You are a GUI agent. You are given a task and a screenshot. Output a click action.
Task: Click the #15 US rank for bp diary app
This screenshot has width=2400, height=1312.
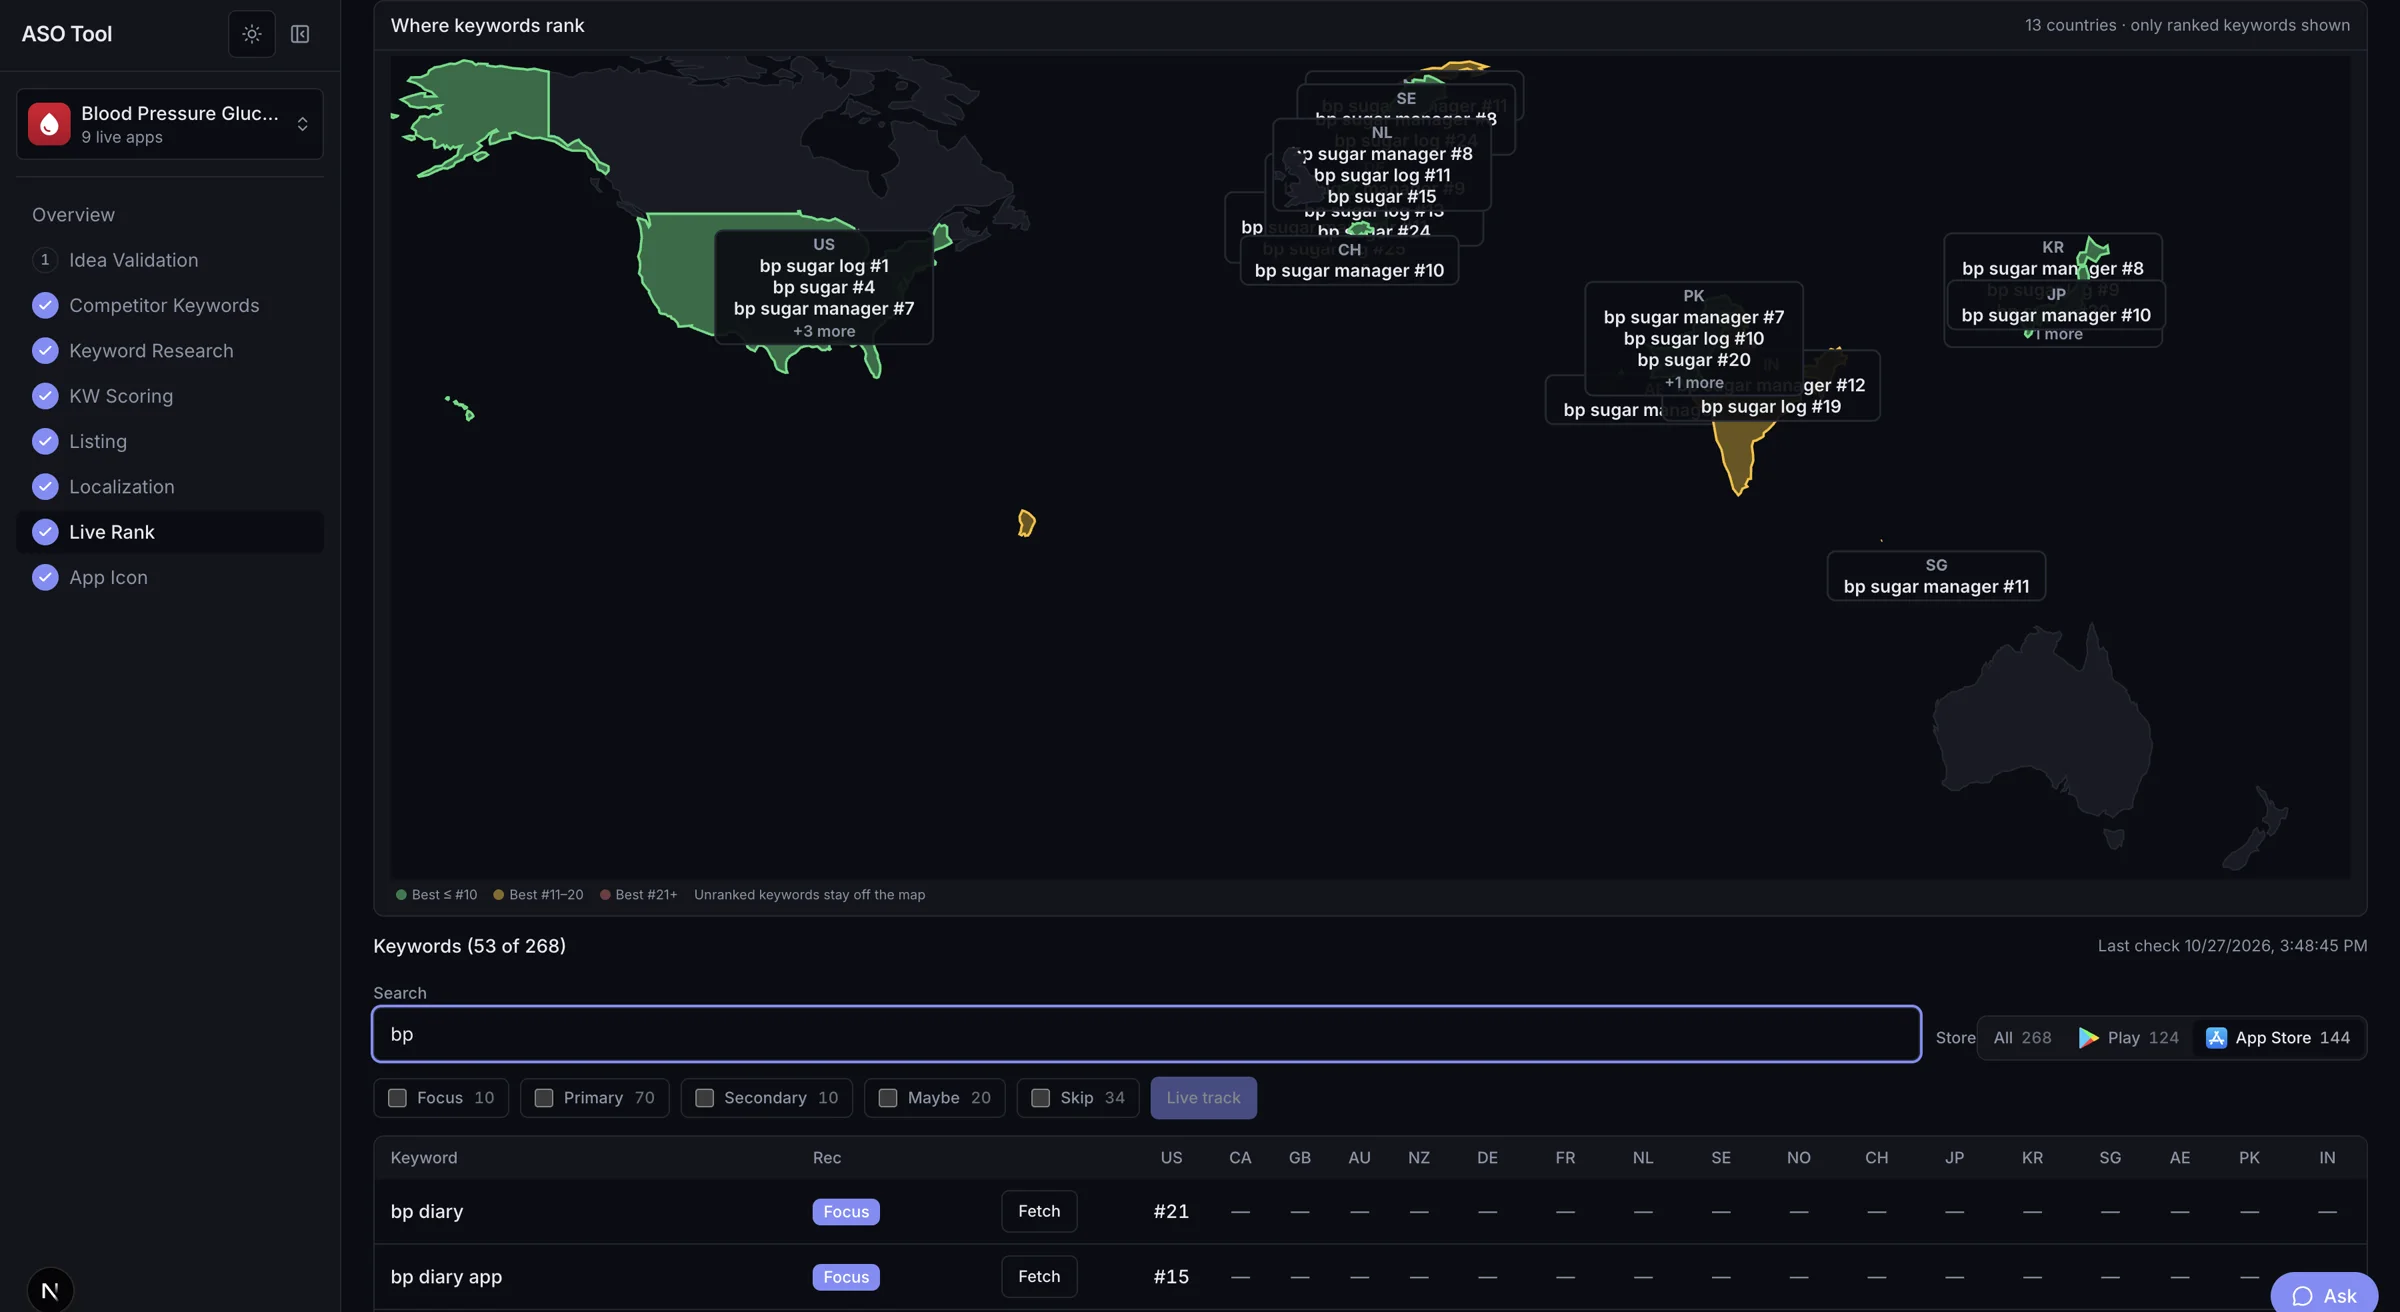coord(1171,1277)
